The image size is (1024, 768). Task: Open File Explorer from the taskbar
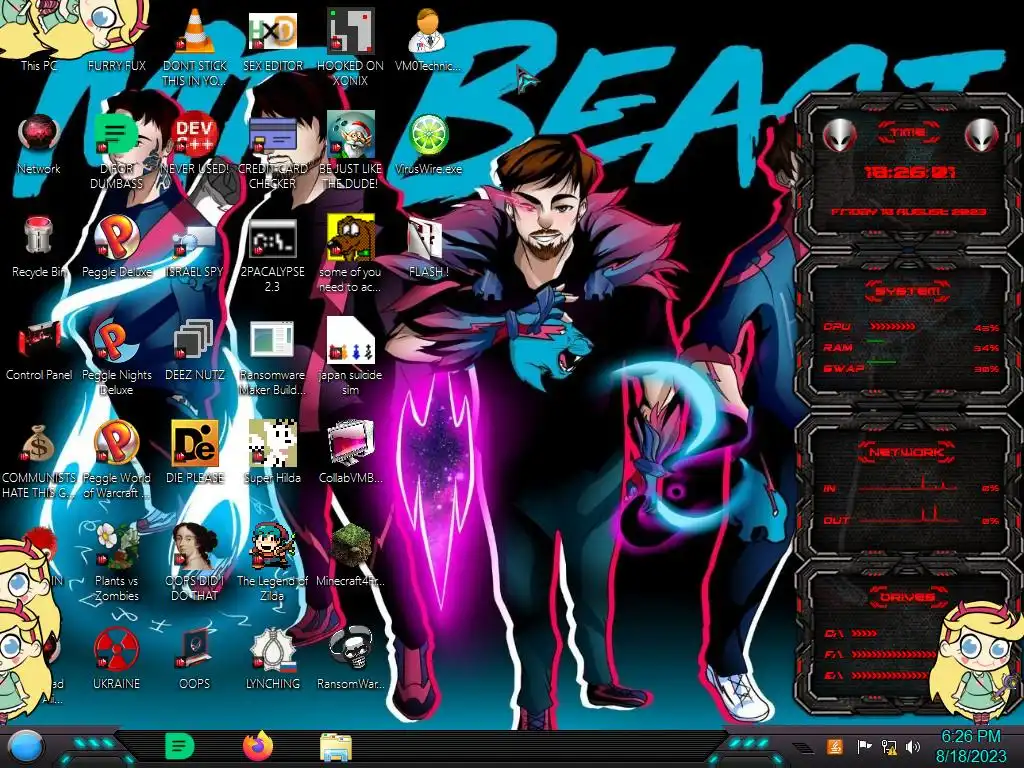[336, 747]
